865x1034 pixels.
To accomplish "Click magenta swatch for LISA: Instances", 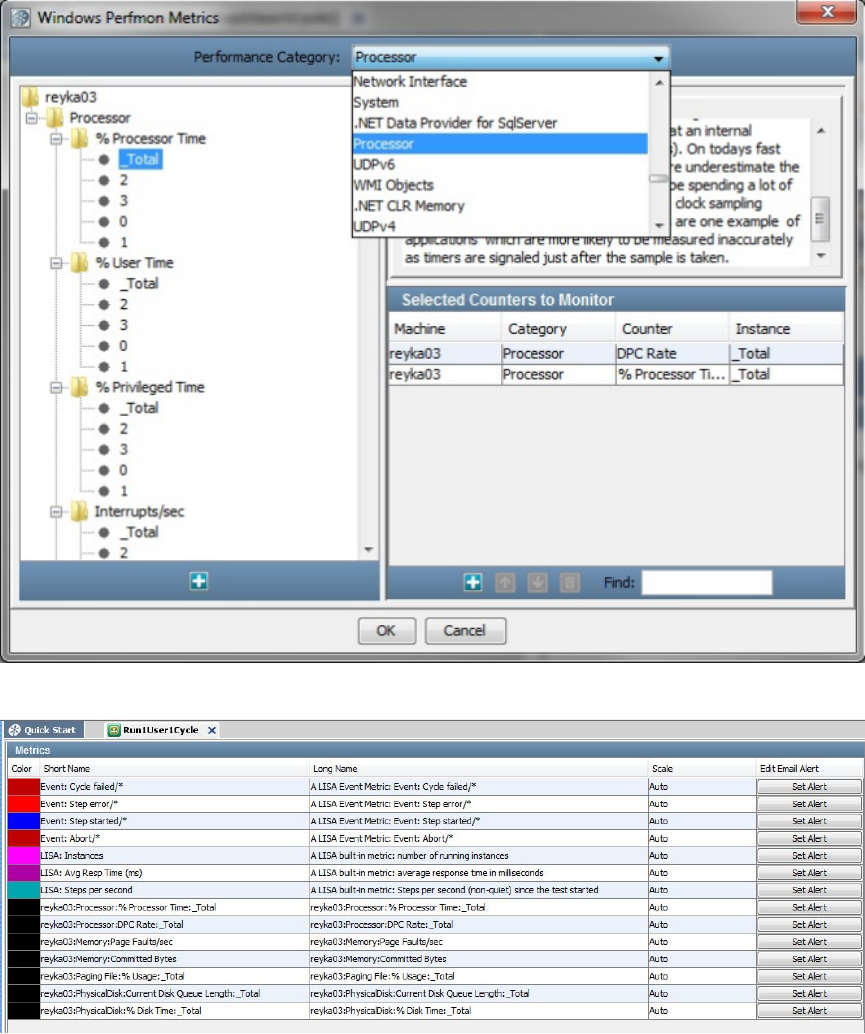I will pos(24,855).
